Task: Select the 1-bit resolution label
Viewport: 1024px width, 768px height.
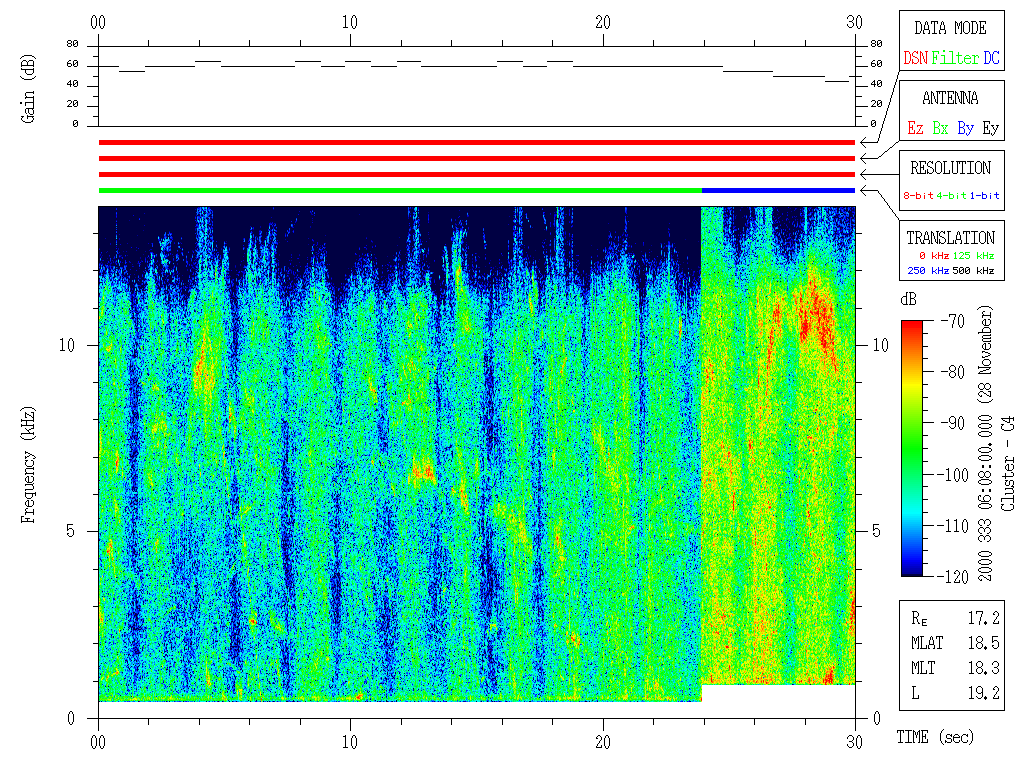Action: tap(984, 196)
